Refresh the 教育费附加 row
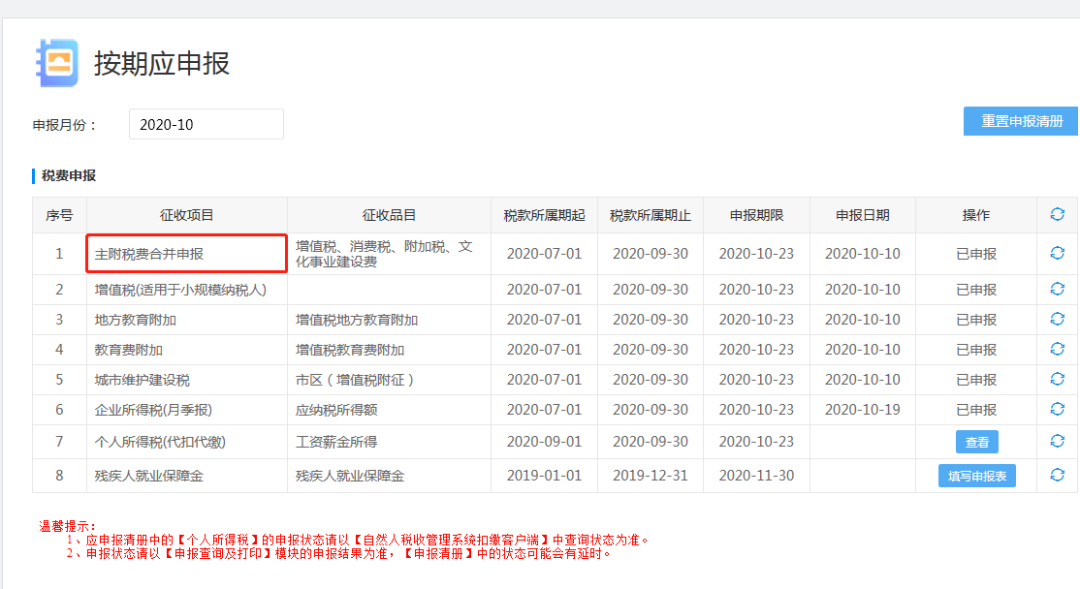 1057,349
